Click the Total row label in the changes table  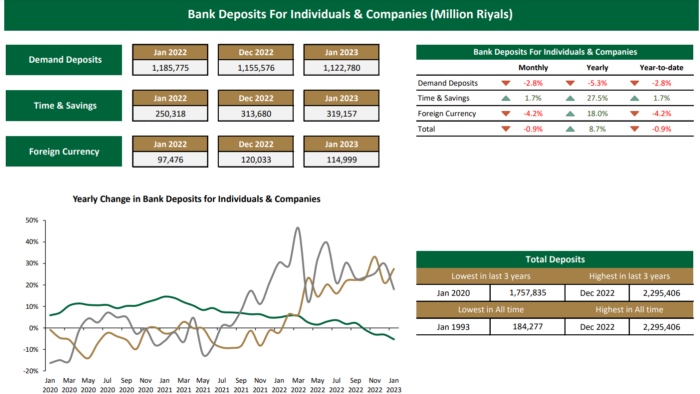click(426, 129)
